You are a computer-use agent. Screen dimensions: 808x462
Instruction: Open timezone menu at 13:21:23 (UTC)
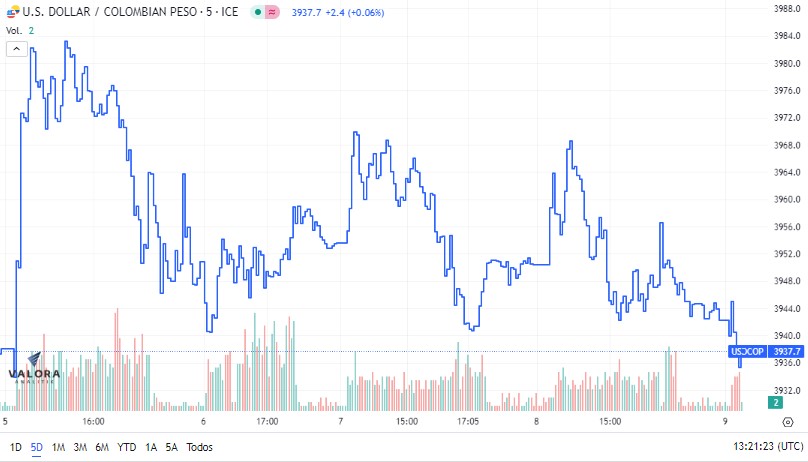point(768,446)
